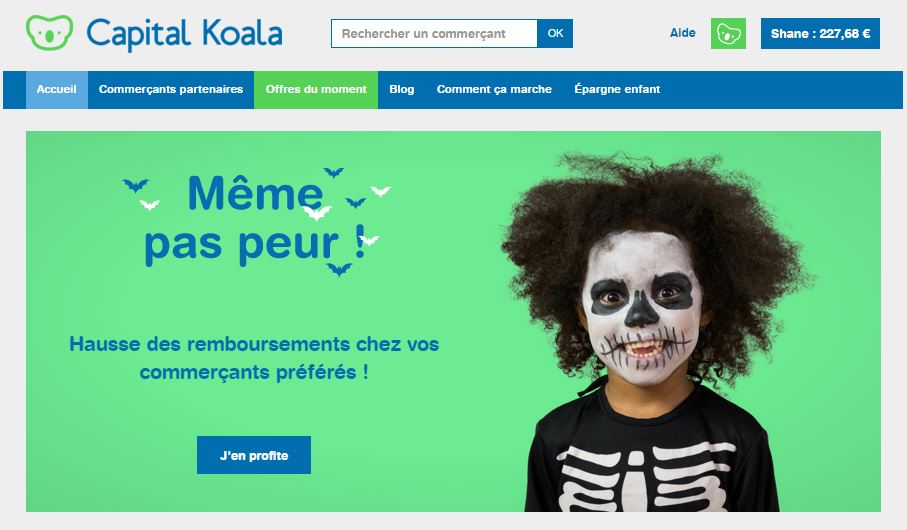Select the green Offres du moment tab

(316, 90)
